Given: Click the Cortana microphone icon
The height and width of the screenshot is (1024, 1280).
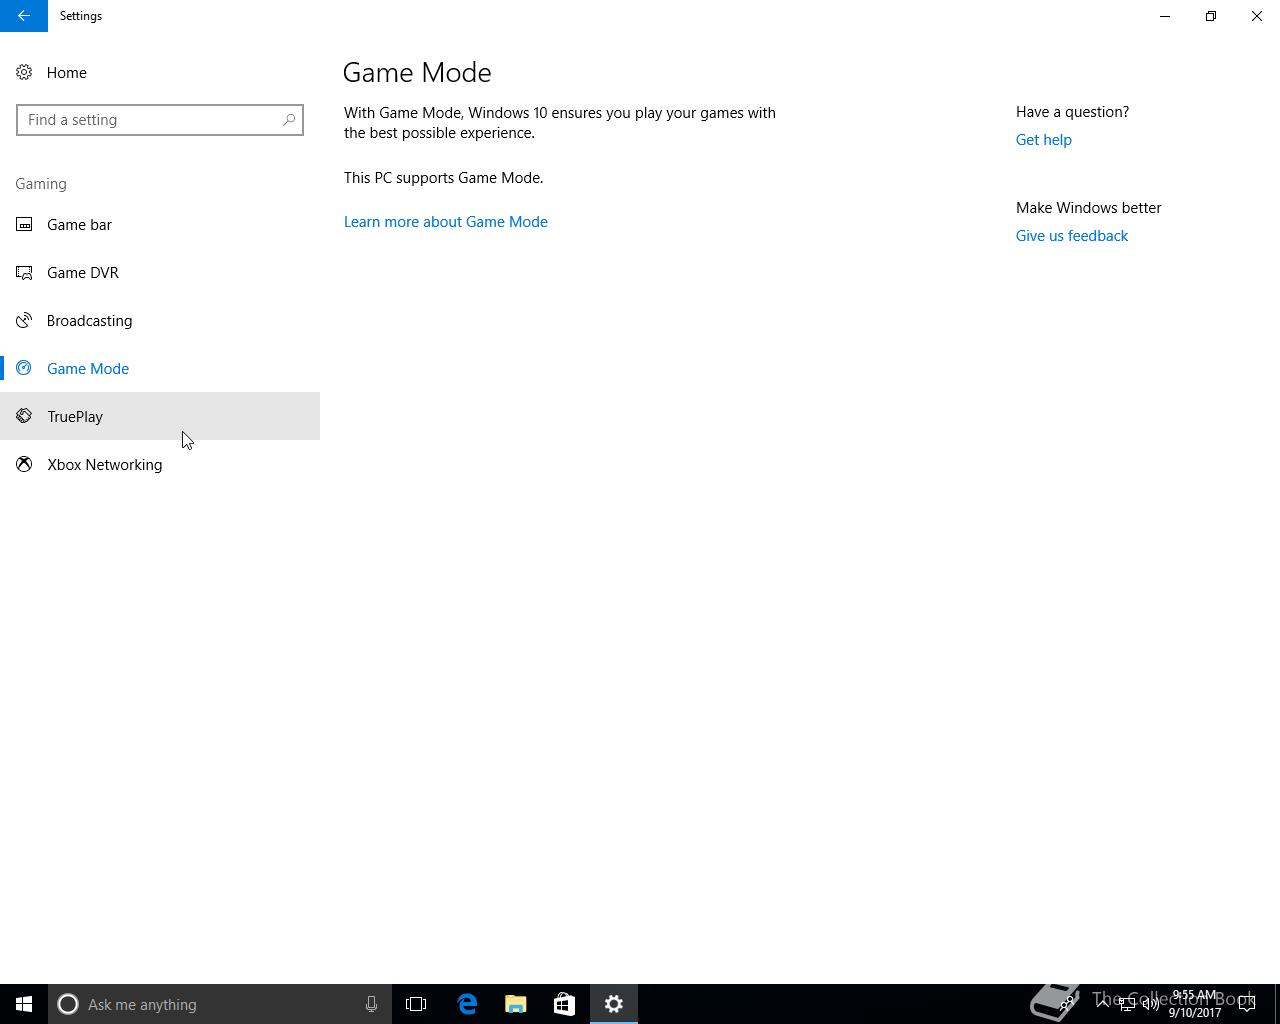Looking at the screenshot, I should (371, 1004).
